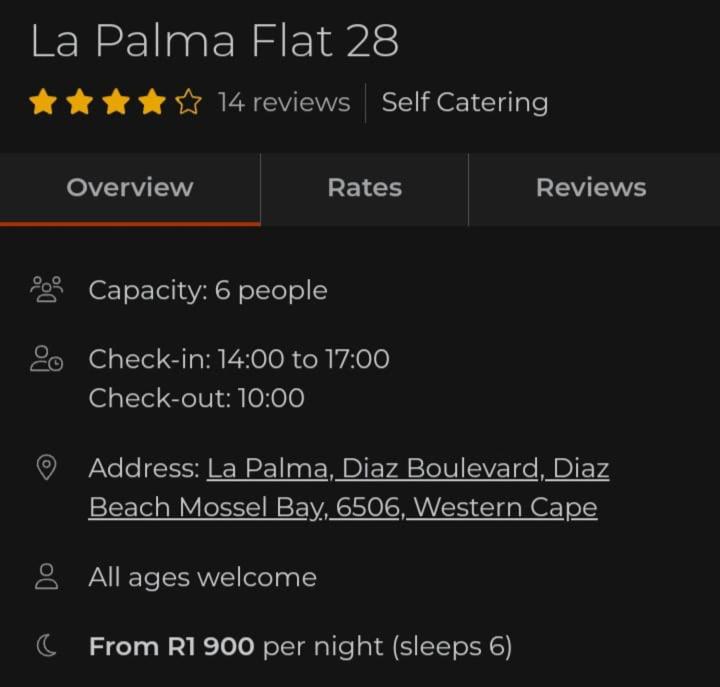Switch to the Rates tab
The height and width of the screenshot is (687, 720).
coord(364,188)
